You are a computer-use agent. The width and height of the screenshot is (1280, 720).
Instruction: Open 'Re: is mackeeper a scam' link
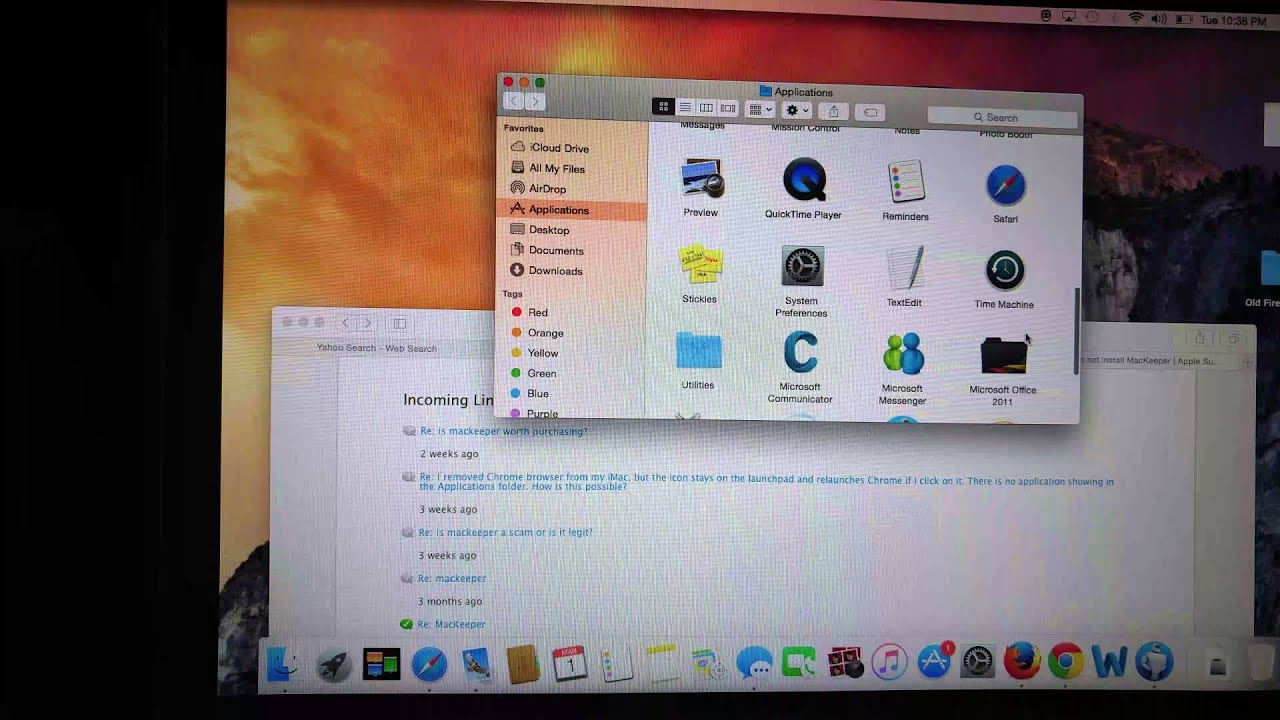click(505, 533)
